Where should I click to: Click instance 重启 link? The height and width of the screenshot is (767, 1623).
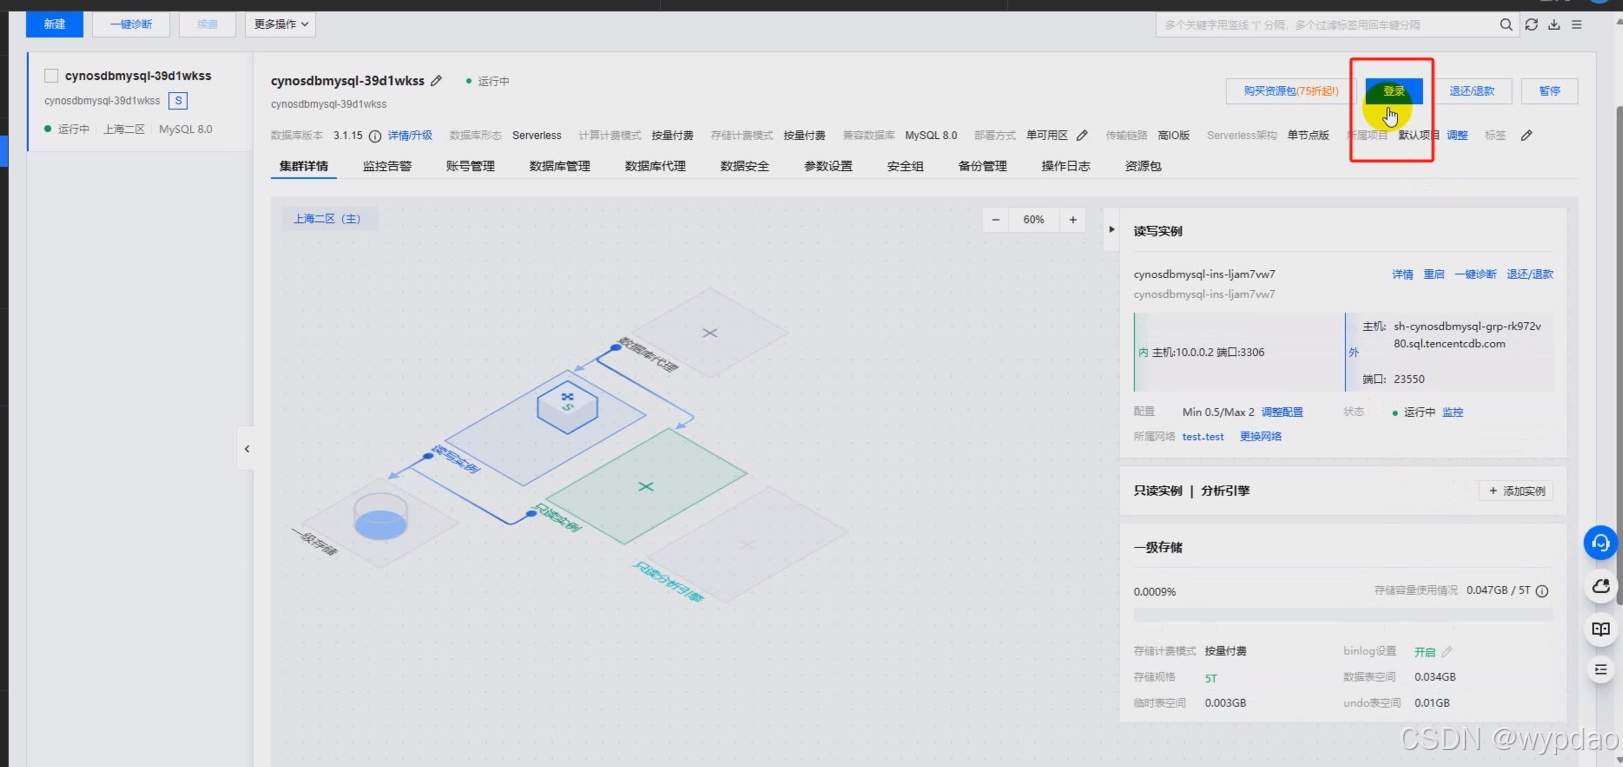coord(1434,274)
